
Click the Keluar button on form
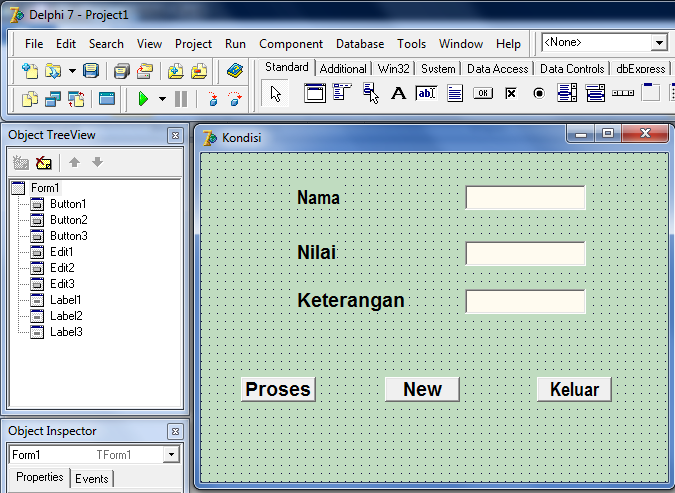point(574,389)
